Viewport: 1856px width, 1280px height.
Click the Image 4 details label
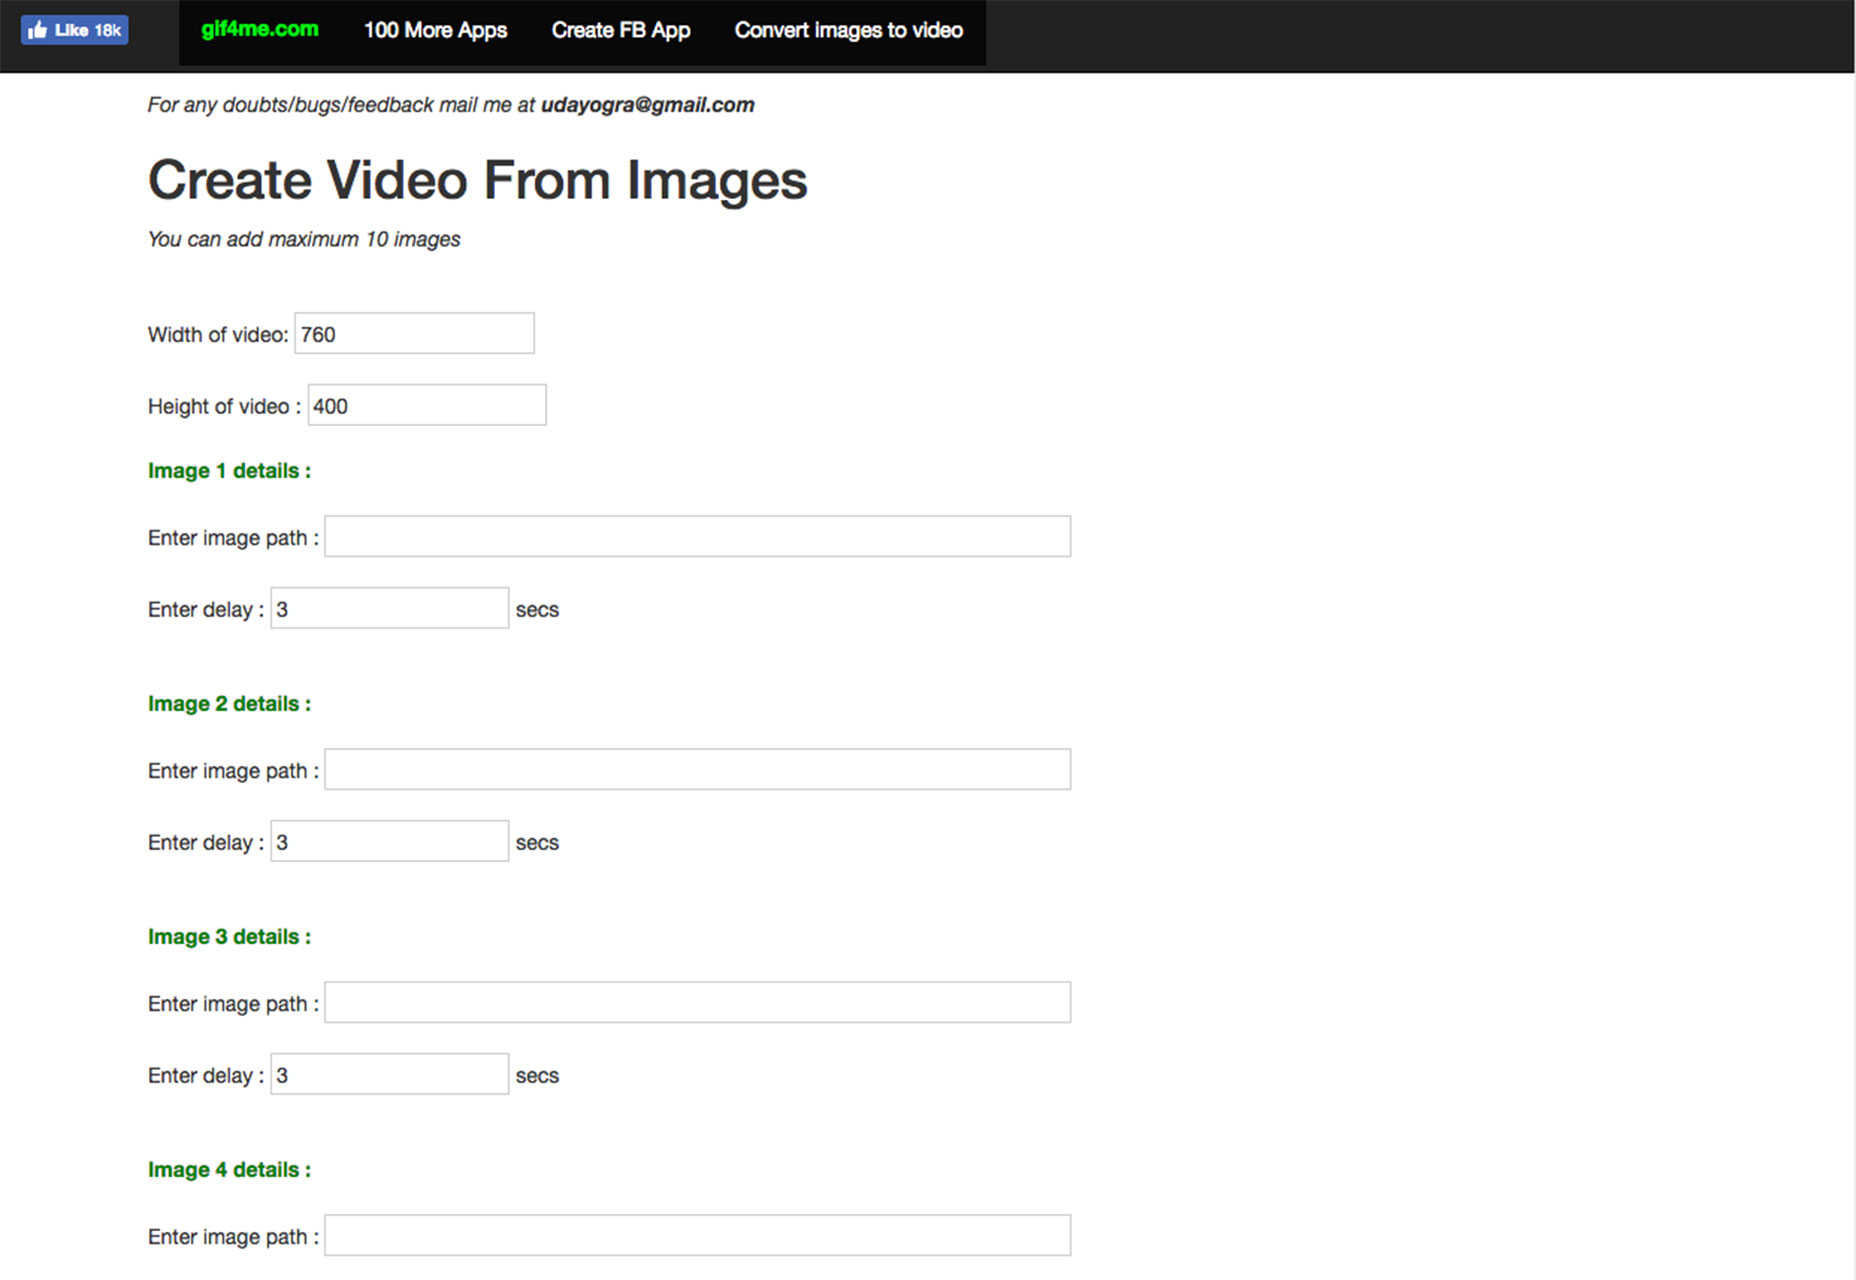point(230,1170)
